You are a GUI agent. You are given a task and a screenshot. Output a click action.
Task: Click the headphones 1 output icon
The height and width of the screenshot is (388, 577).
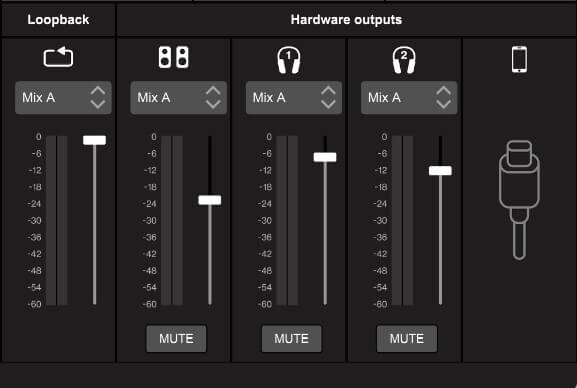pos(288,60)
